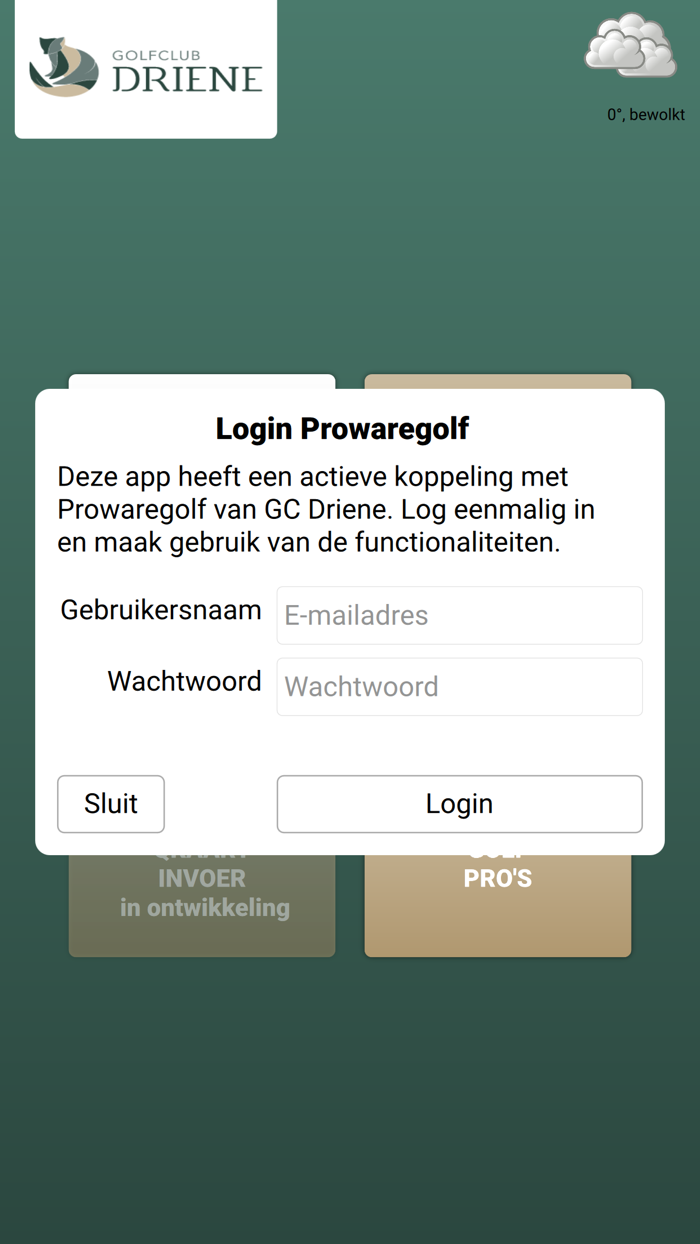
Task: Tap the 'in ontwikkeling' text on the tile
Action: coord(204,908)
